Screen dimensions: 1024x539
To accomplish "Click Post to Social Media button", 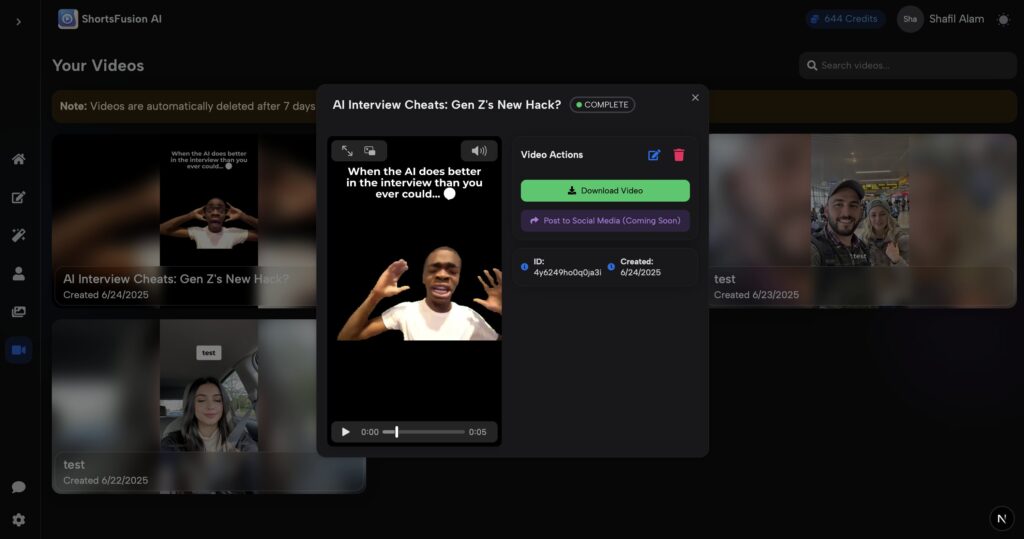I will tap(605, 221).
